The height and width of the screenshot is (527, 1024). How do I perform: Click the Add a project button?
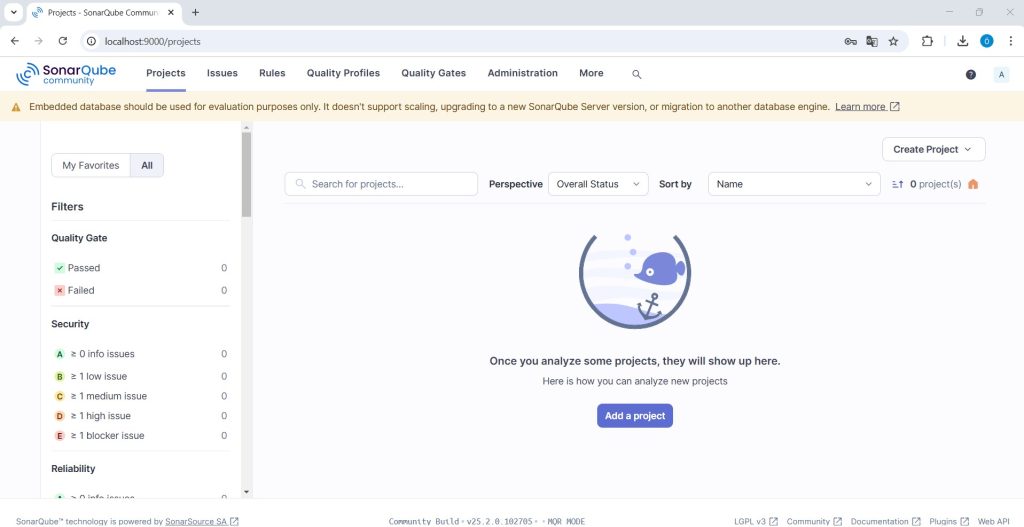[635, 416]
